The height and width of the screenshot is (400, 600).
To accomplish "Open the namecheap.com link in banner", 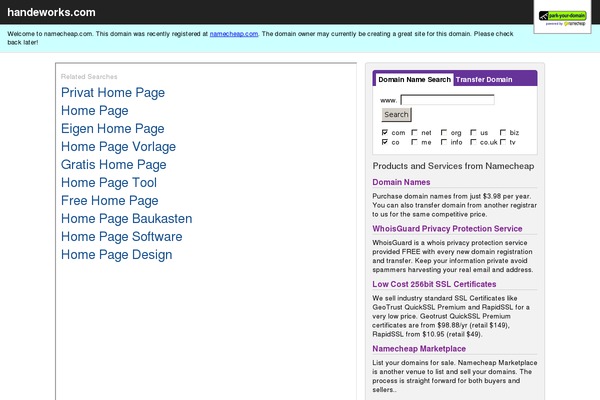I will point(234,34).
